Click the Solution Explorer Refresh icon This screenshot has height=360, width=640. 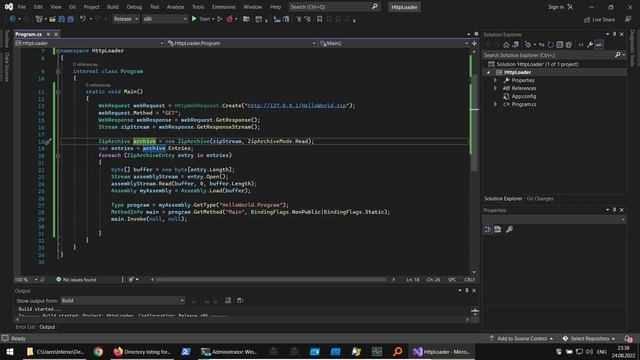pyautogui.click(x=550, y=45)
